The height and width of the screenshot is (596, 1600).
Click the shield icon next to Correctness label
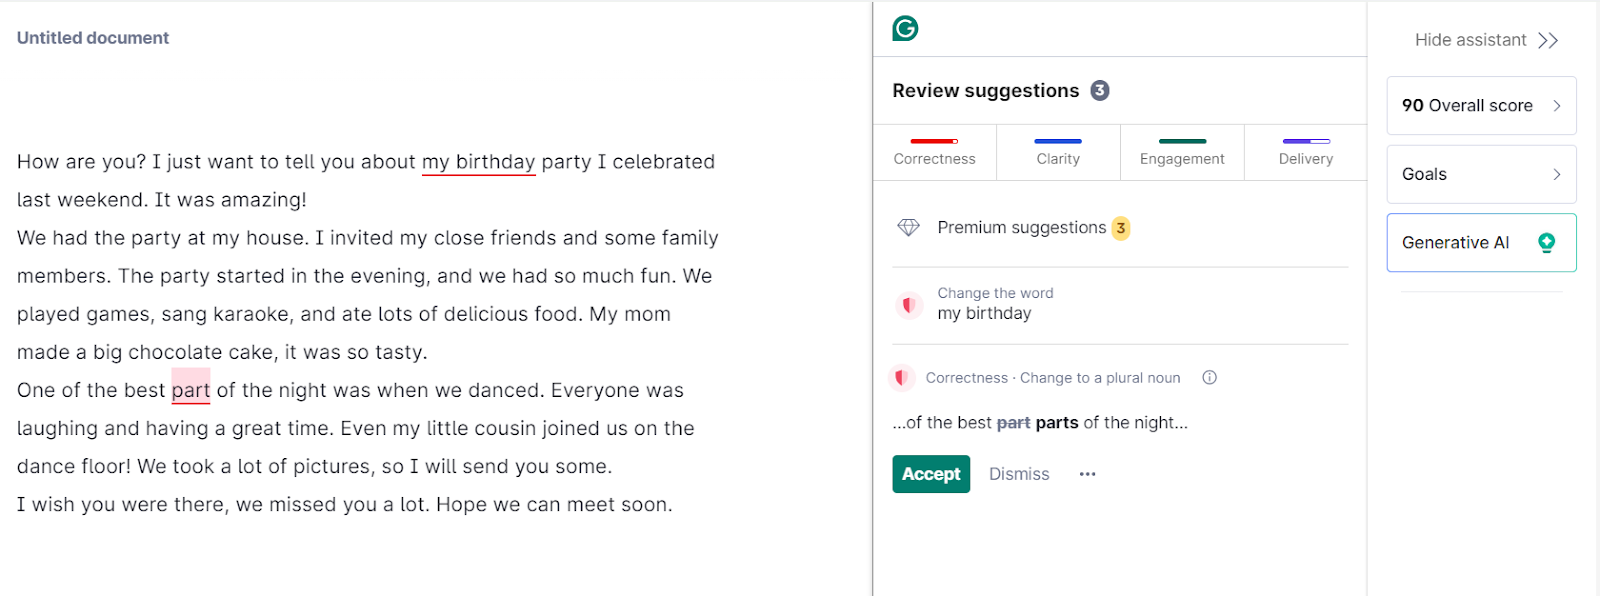pyautogui.click(x=901, y=378)
